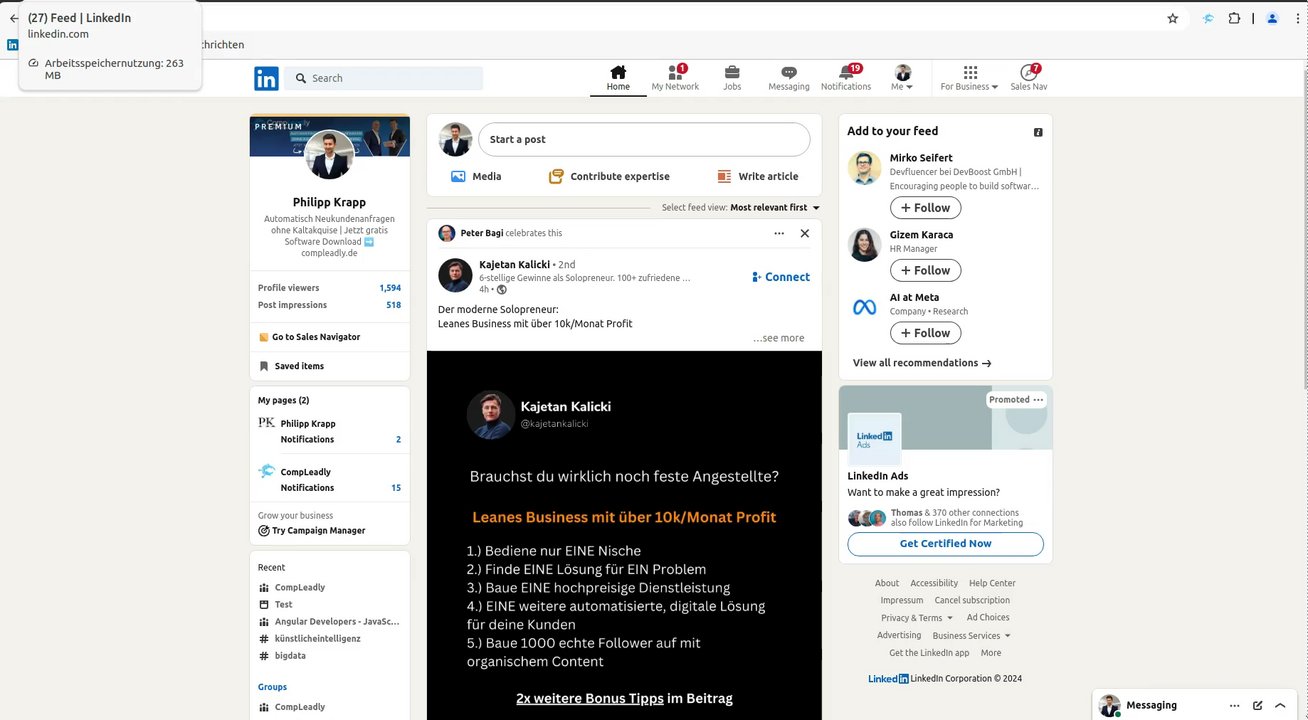Image resolution: width=1308 pixels, height=720 pixels.
Task: Dismiss Kajetan Kalicki post with X
Action: (x=805, y=233)
